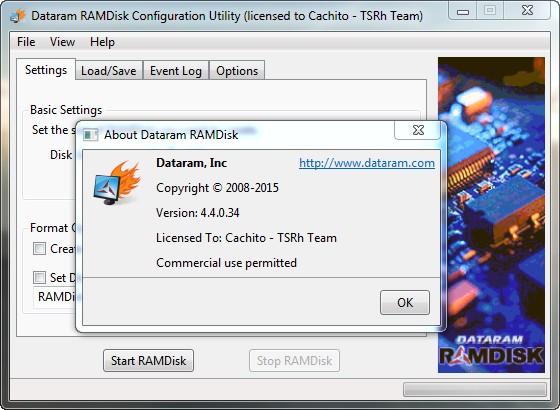Click the Dataram, Inc heading
This screenshot has height=410, width=560.
click(191, 163)
